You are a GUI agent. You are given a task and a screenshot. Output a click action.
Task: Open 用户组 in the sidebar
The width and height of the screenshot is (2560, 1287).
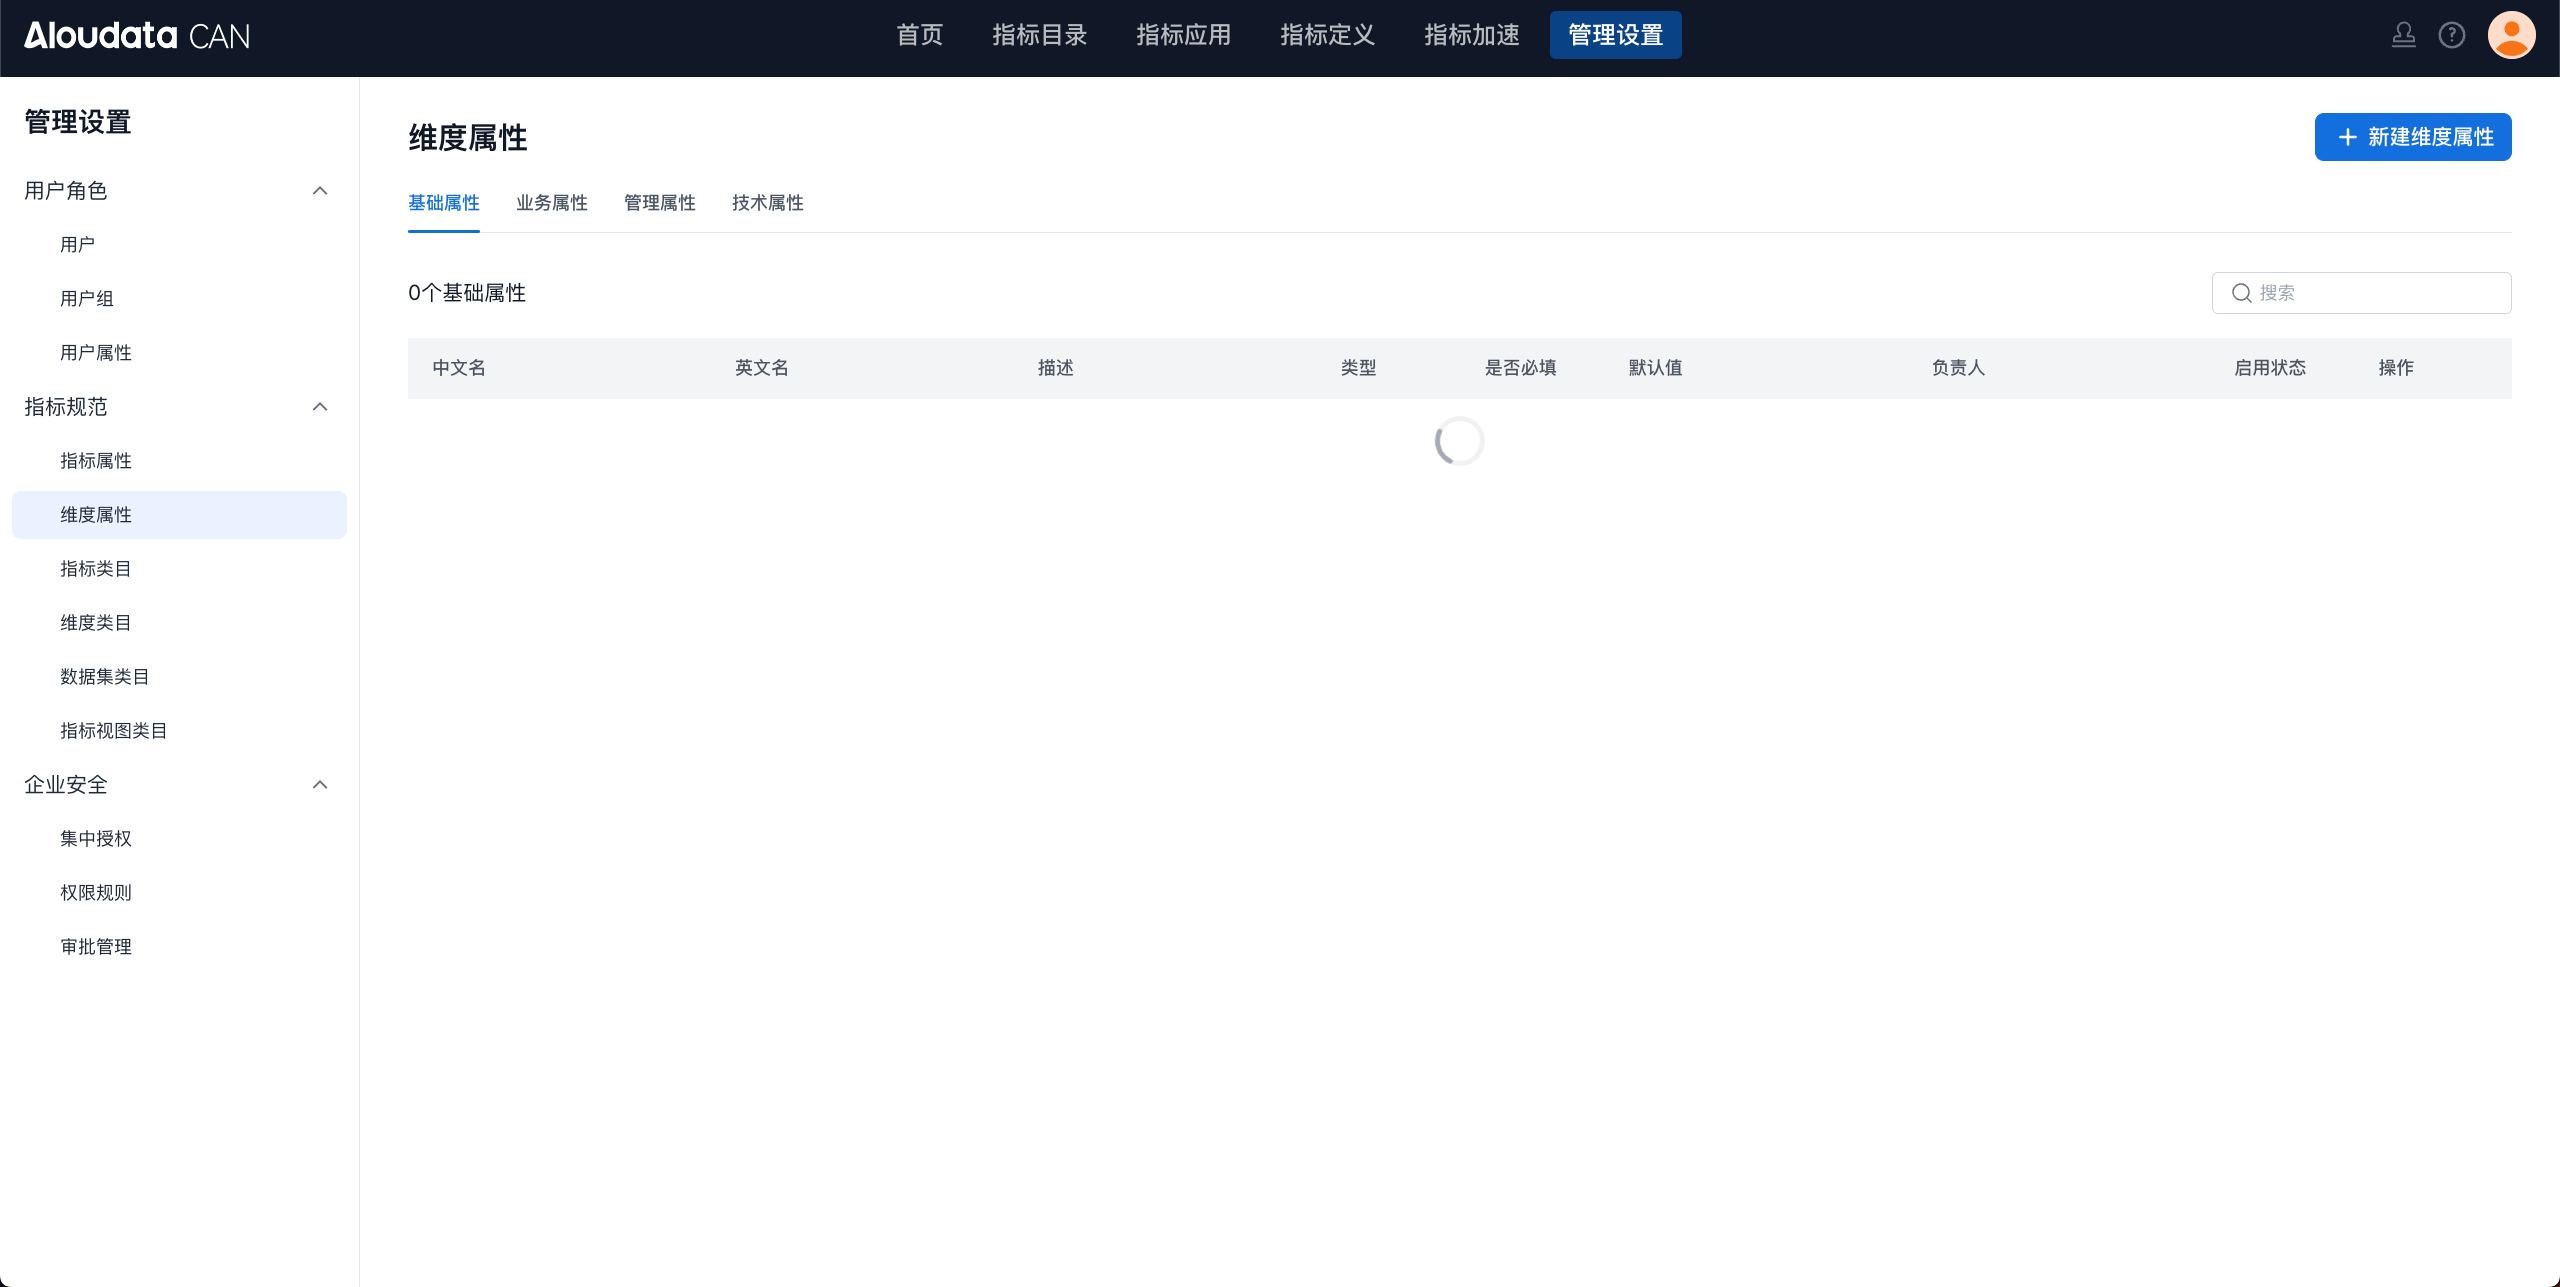87,299
